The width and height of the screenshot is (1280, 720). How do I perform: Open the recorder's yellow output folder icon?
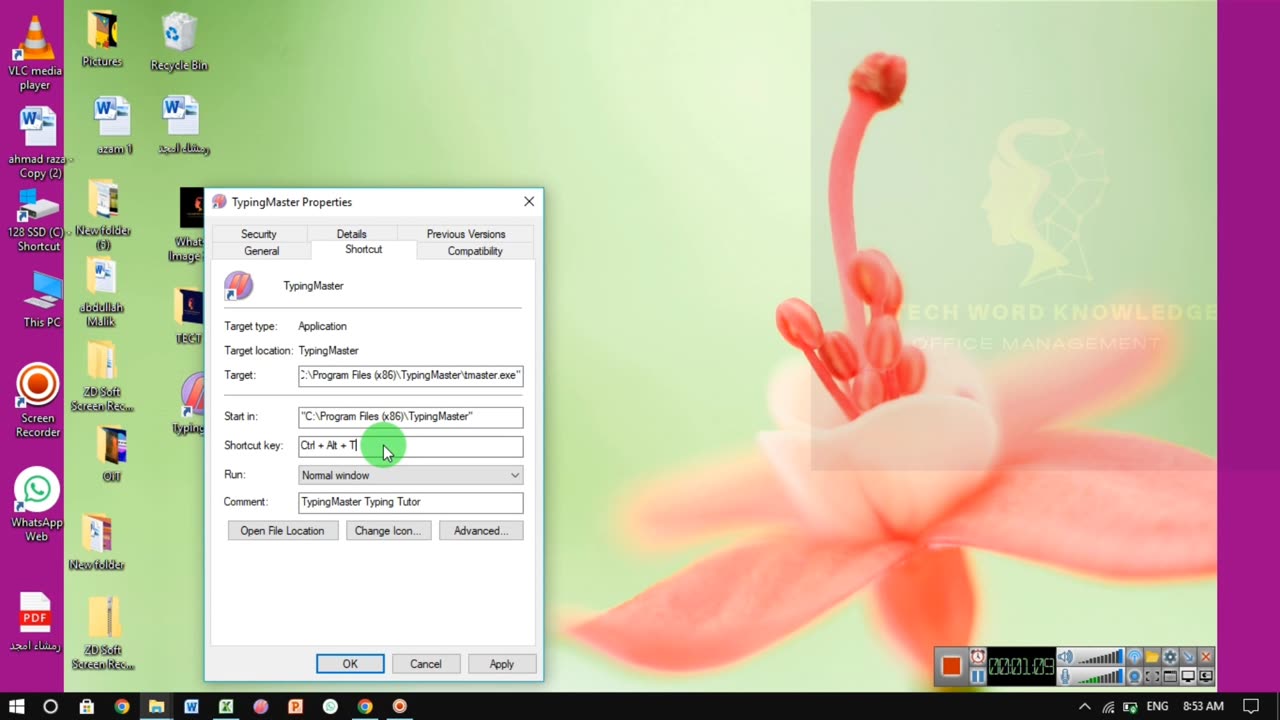coord(1152,657)
